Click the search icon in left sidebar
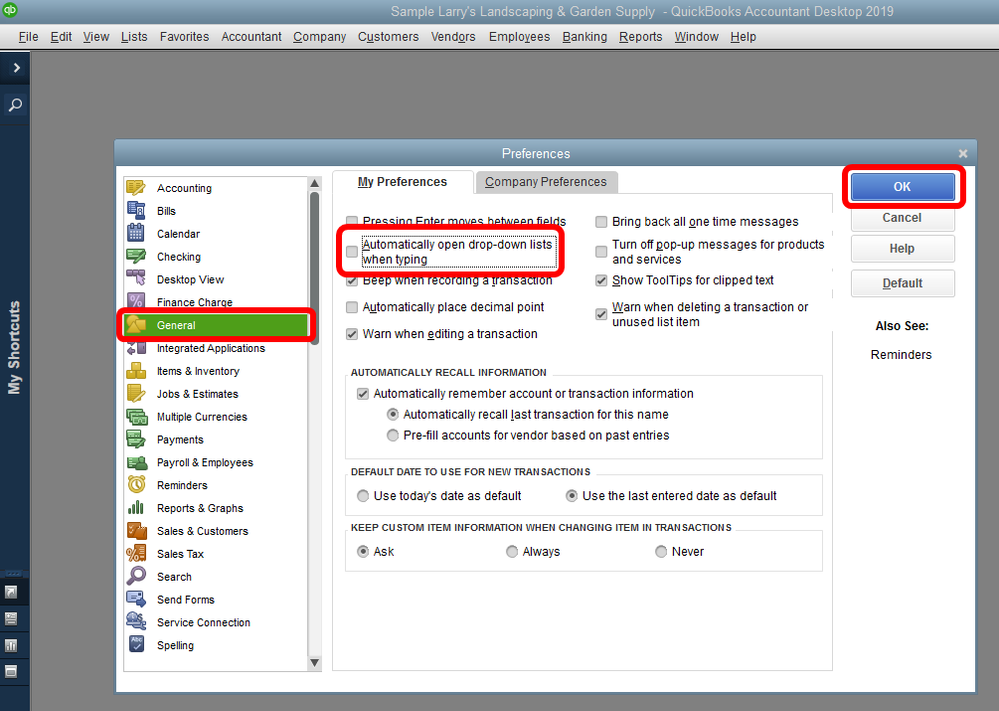This screenshot has height=711, width=999. (15, 104)
